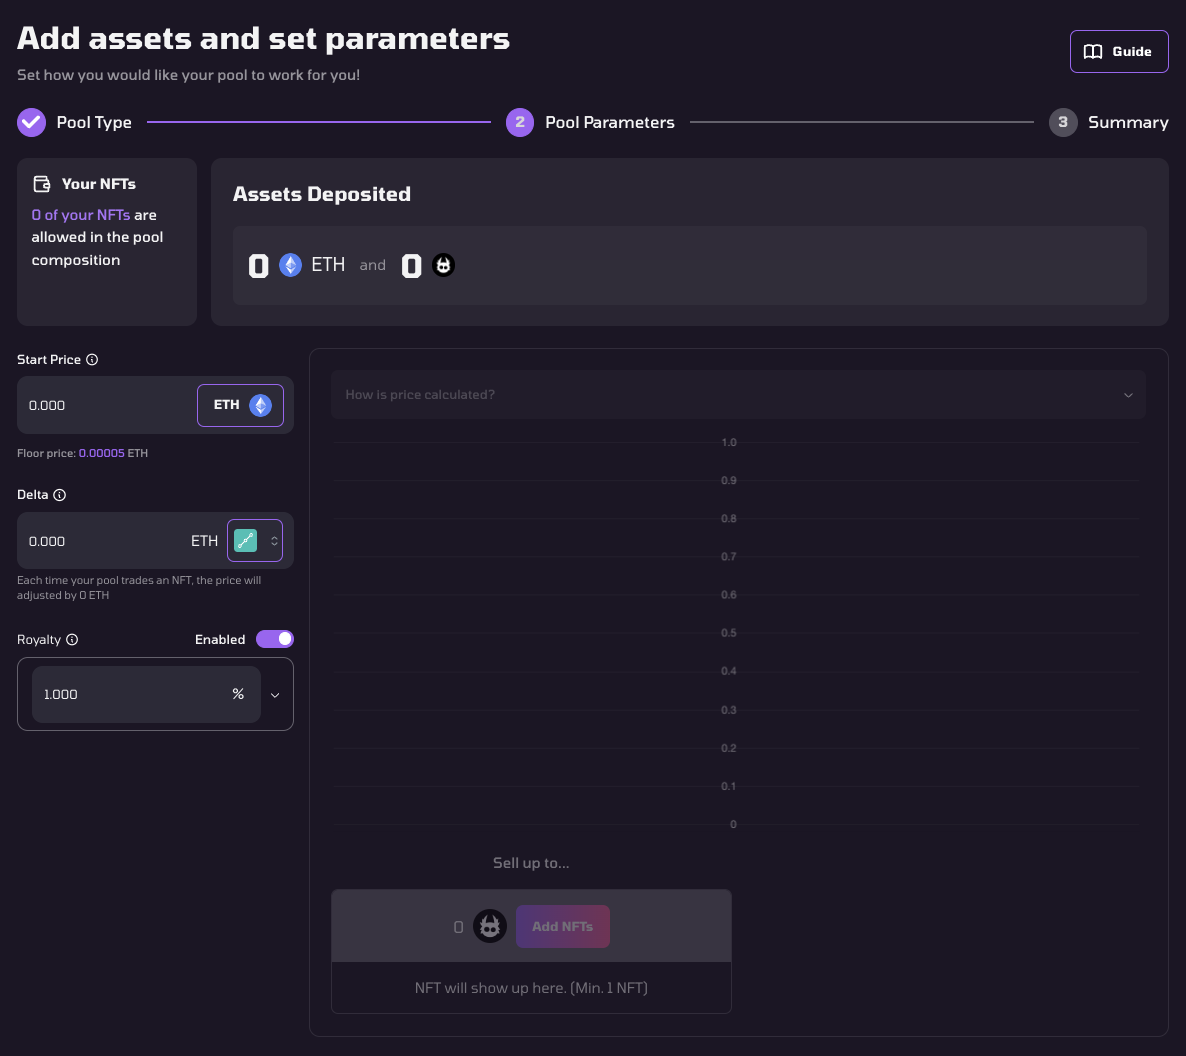Image resolution: width=1186 pixels, height=1056 pixels.
Task: Go back to the Pool Type step
Action: click(94, 123)
